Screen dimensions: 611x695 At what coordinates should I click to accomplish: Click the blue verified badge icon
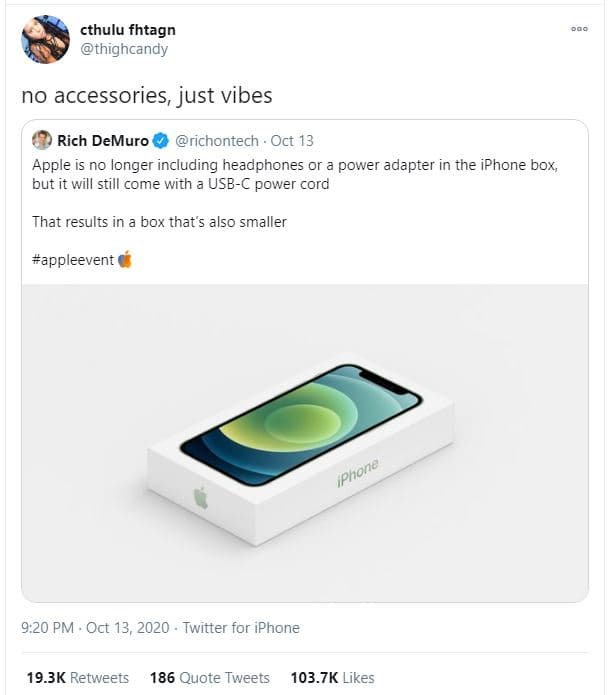pyautogui.click(x=159, y=141)
